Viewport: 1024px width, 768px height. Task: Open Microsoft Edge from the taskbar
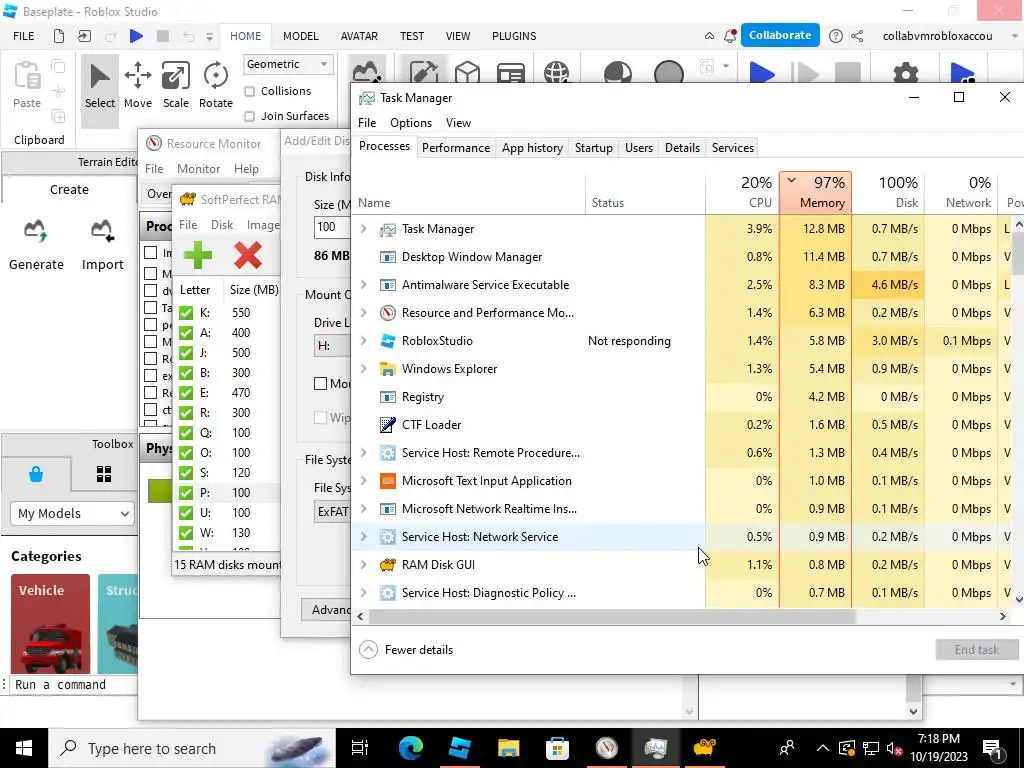coord(411,748)
